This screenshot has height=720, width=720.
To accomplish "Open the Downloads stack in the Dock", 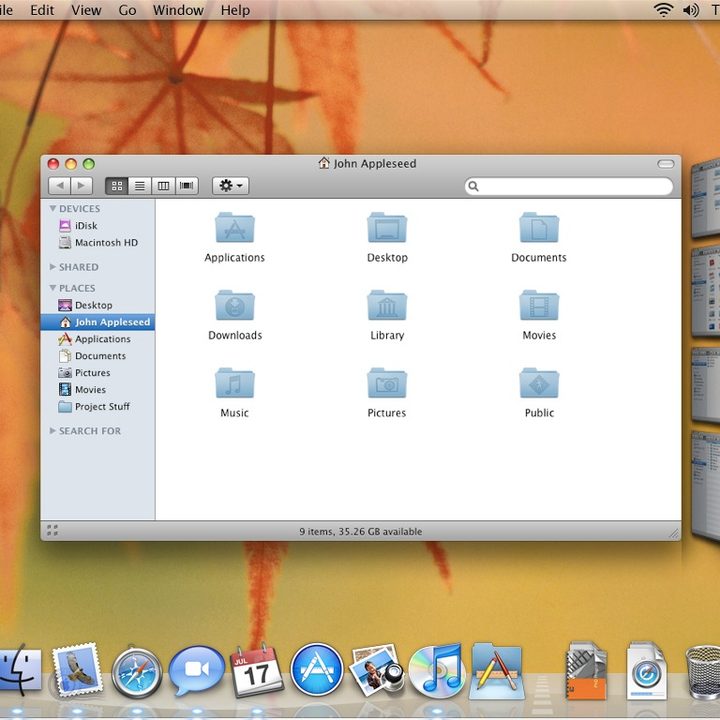I will tap(647, 671).
